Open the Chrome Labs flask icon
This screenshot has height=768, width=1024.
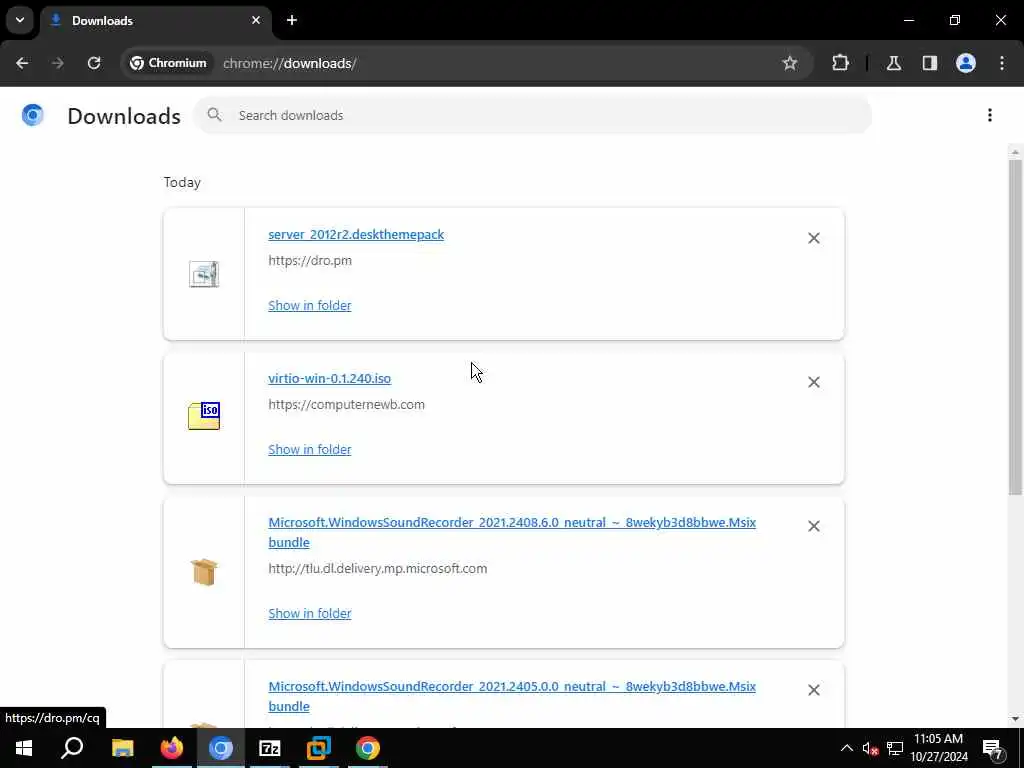coord(893,63)
